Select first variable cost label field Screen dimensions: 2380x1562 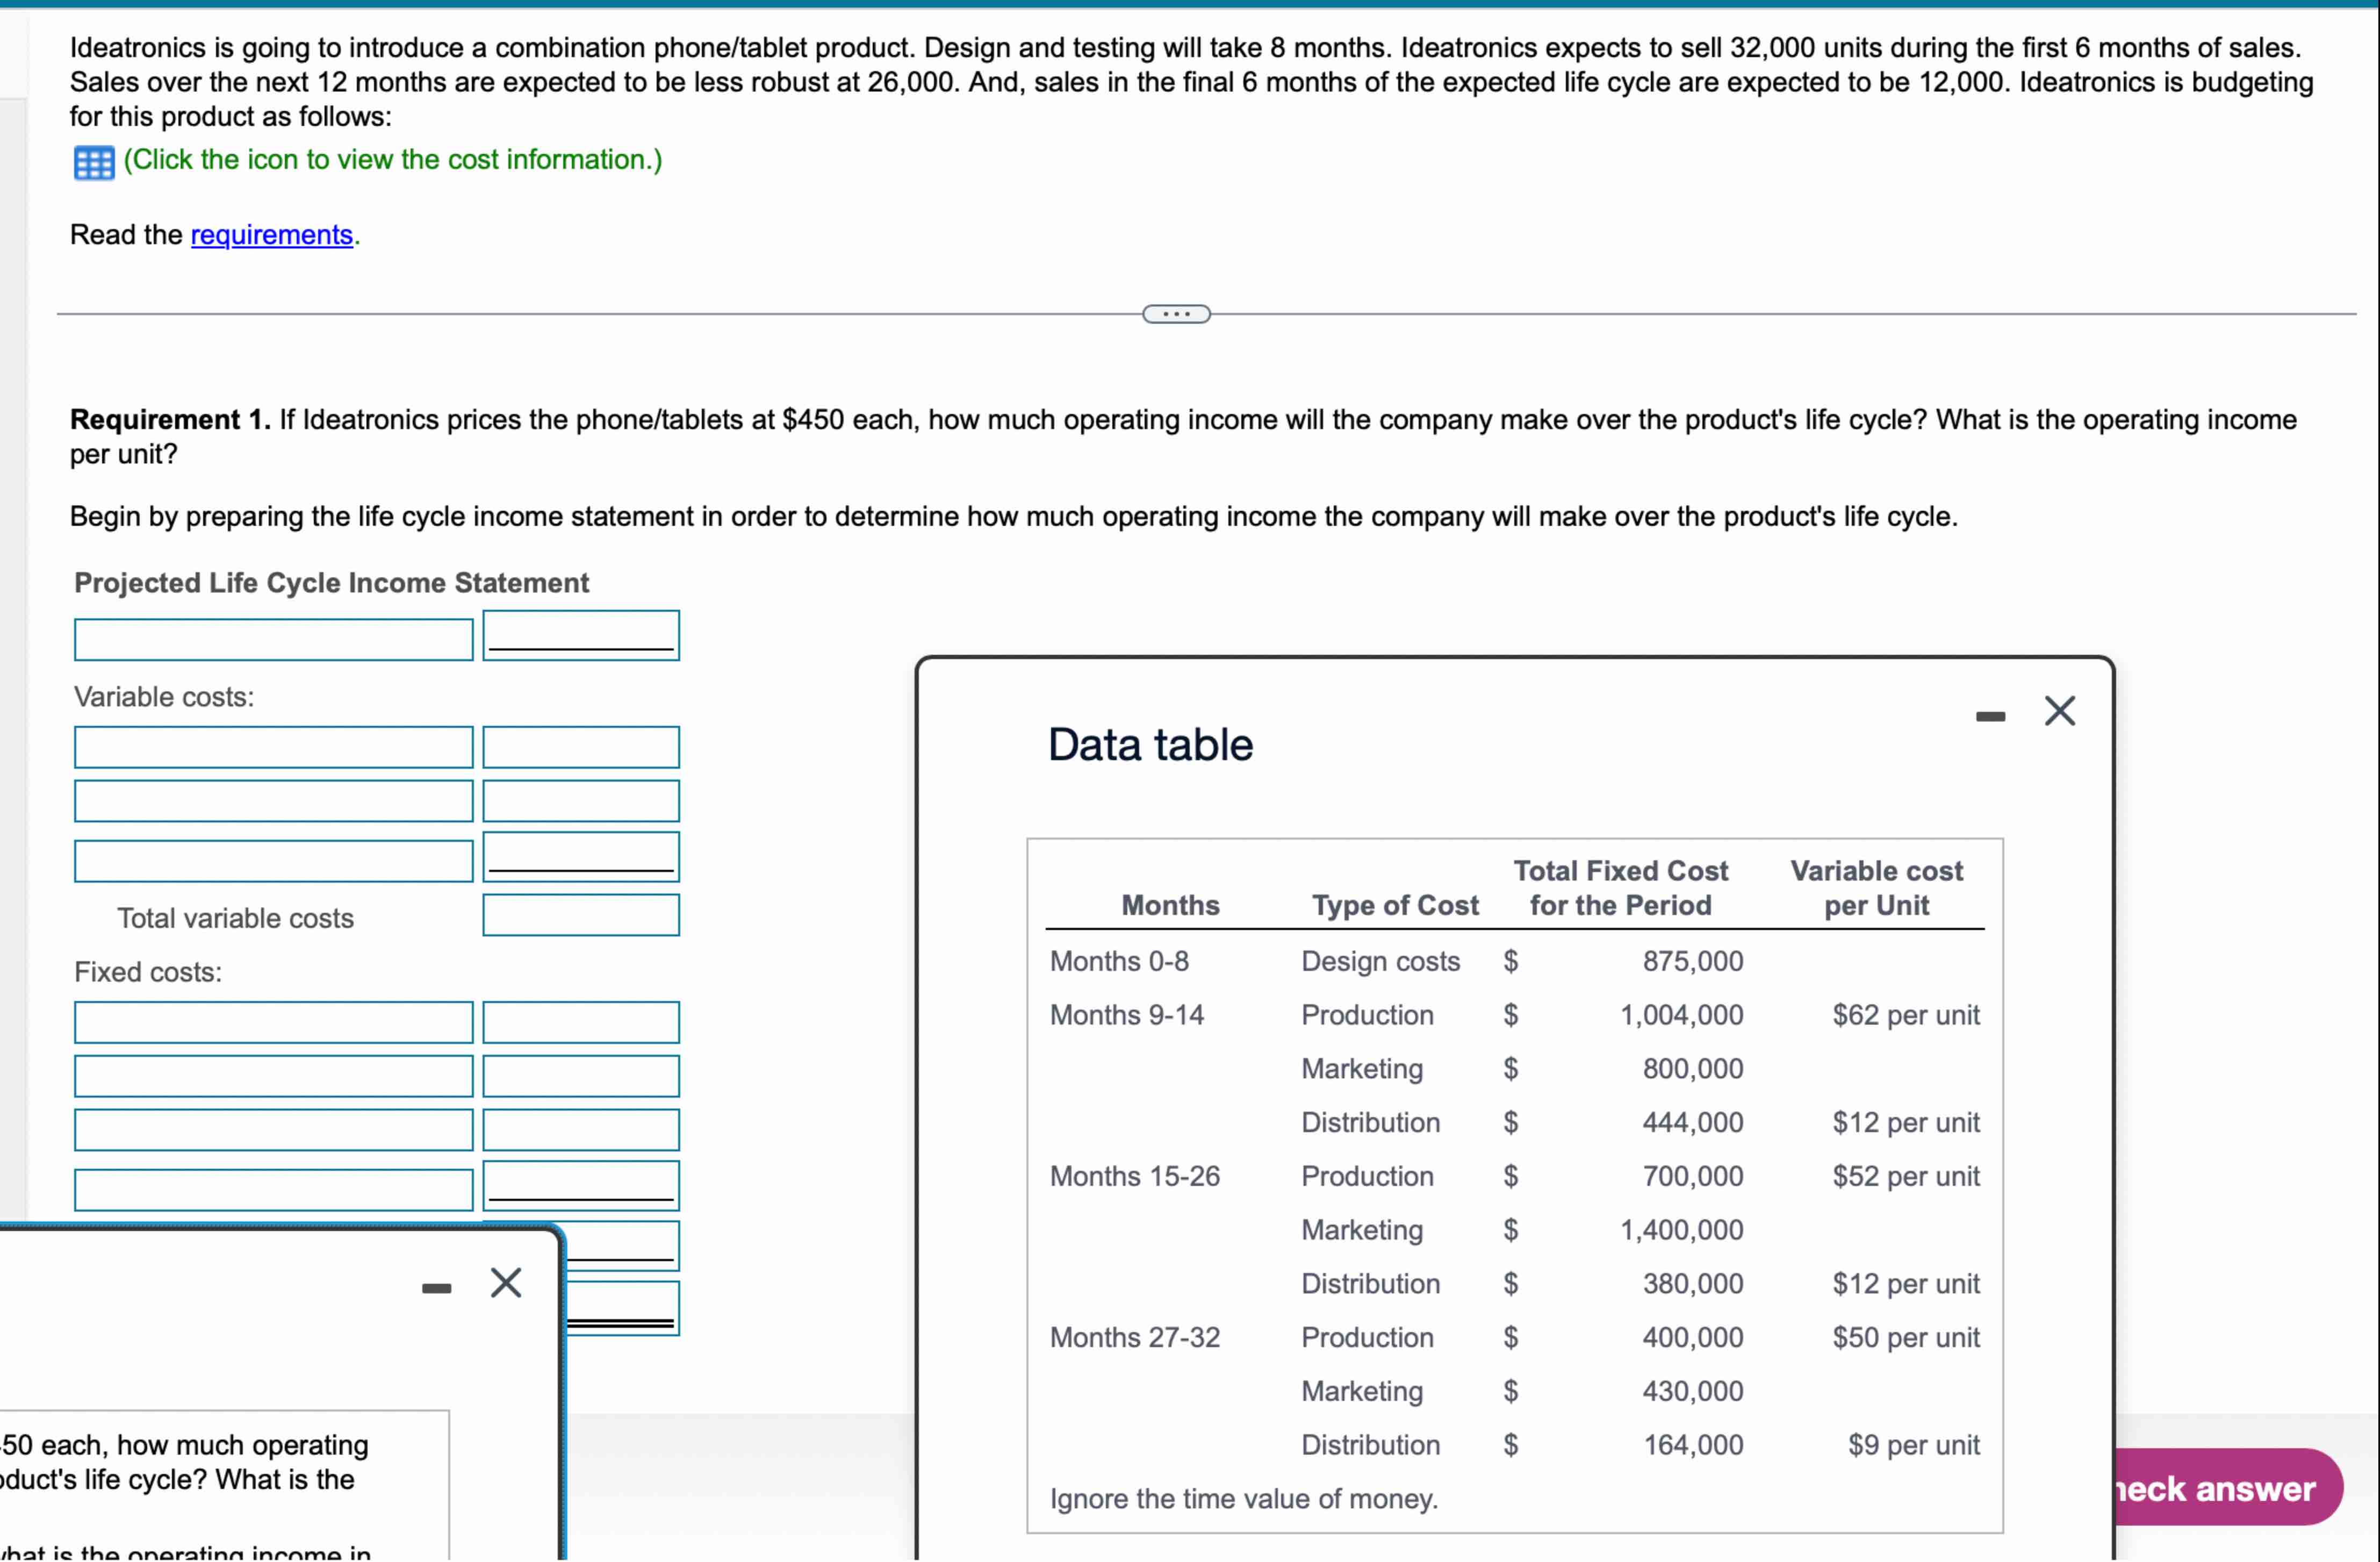point(273,747)
